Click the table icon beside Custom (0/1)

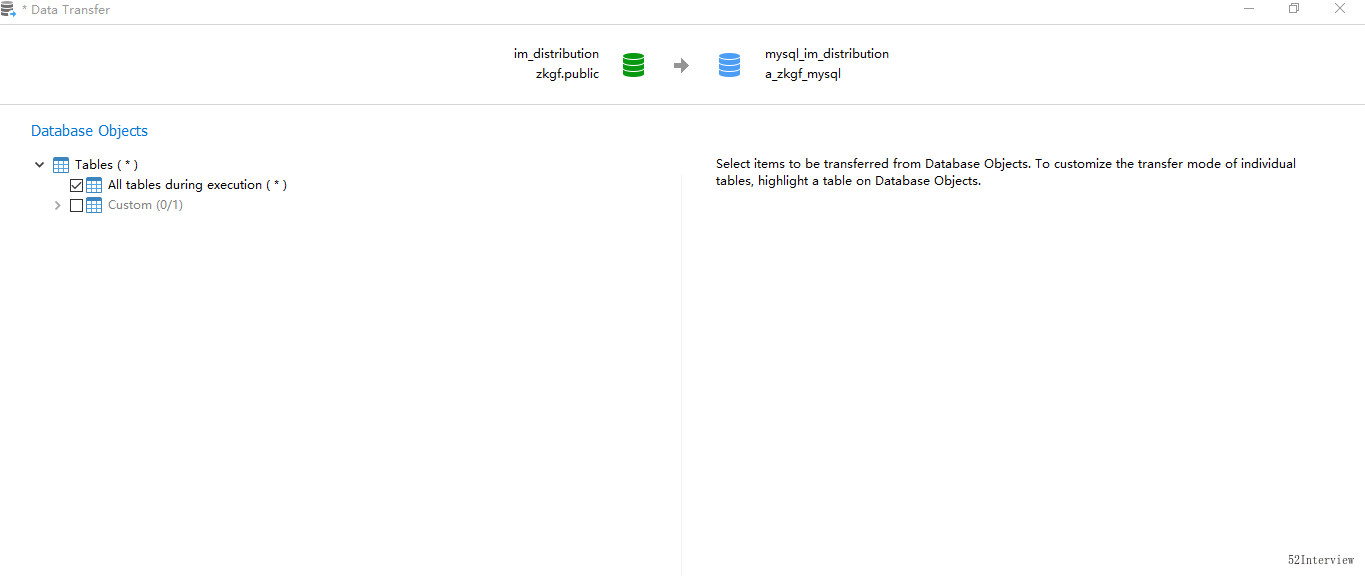coord(94,205)
